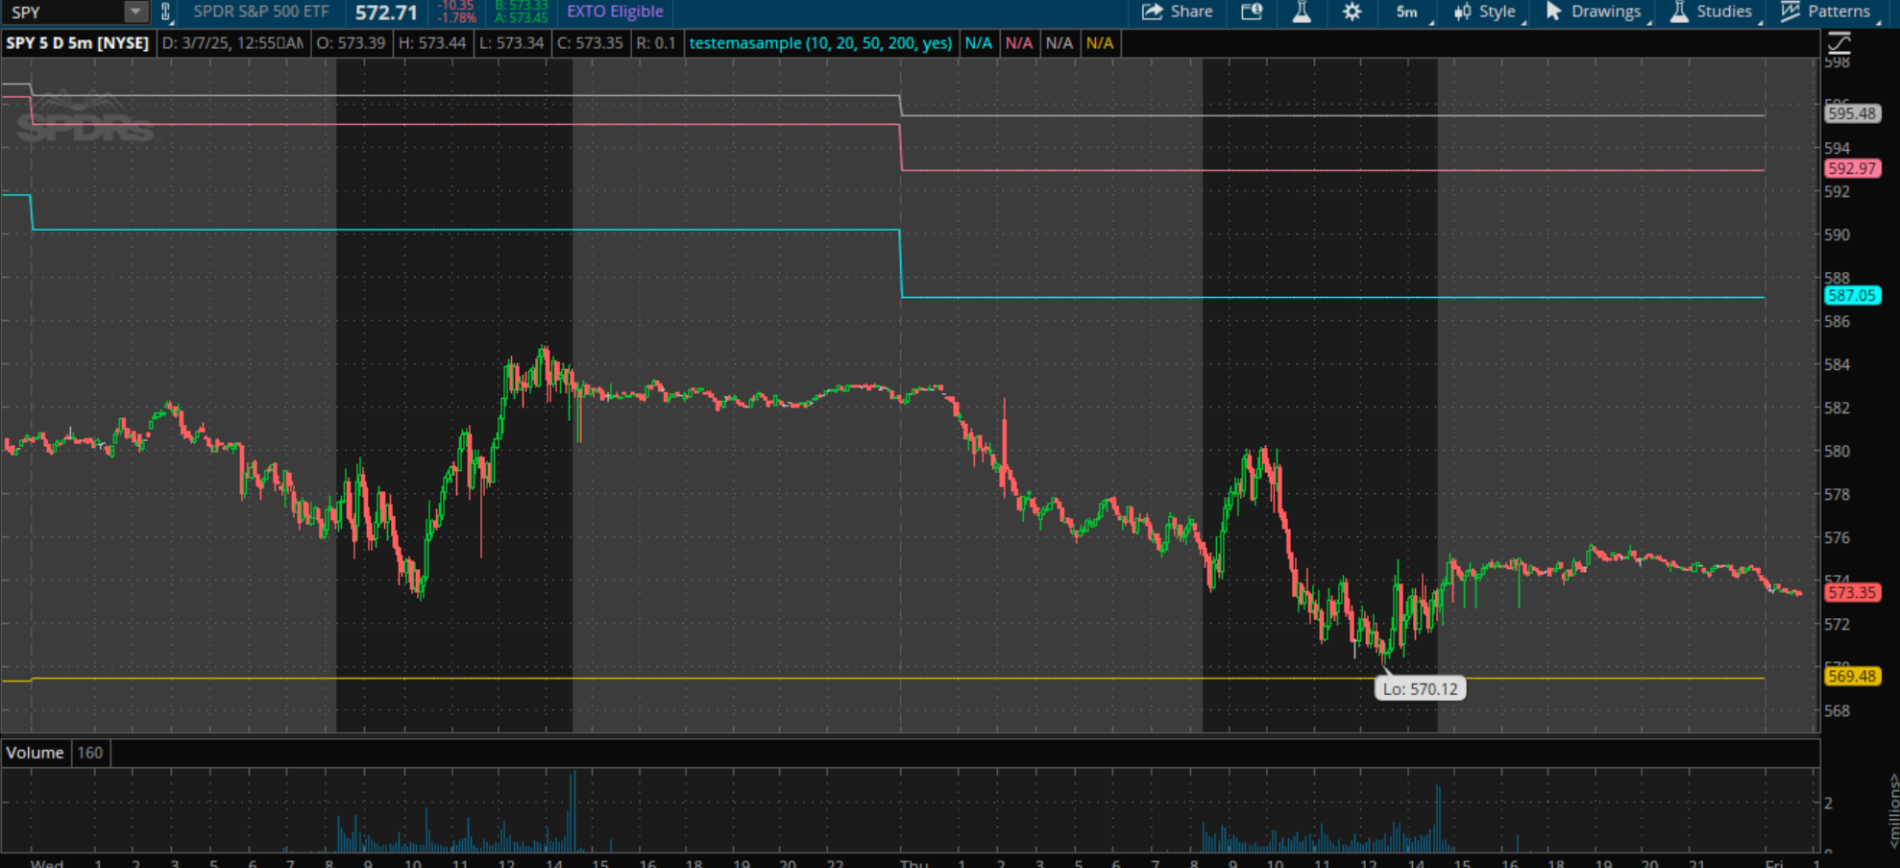The image size is (1900, 868).
Task: Click the EXTO Eligible link
Action: coord(614,12)
